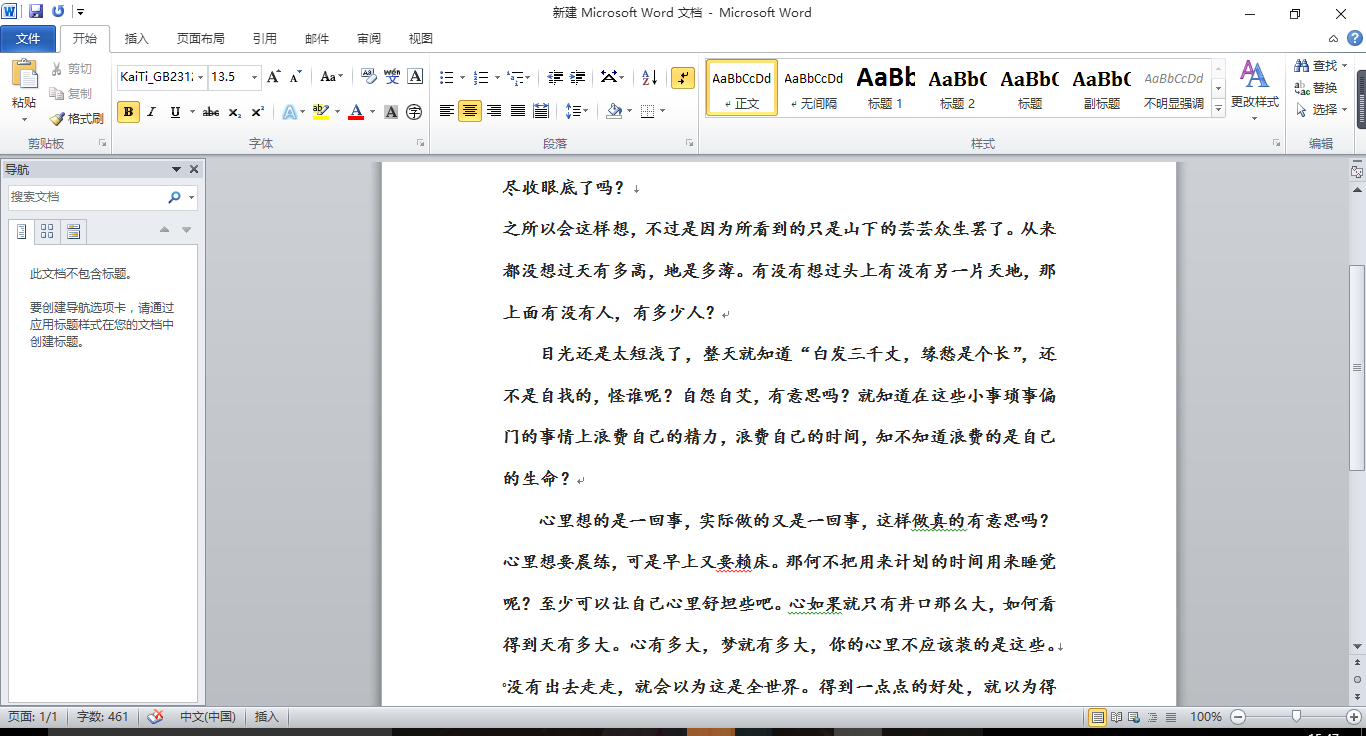Apply distributed alignment
Image resolution: width=1366 pixels, height=736 pixels.
pyautogui.click(x=541, y=111)
